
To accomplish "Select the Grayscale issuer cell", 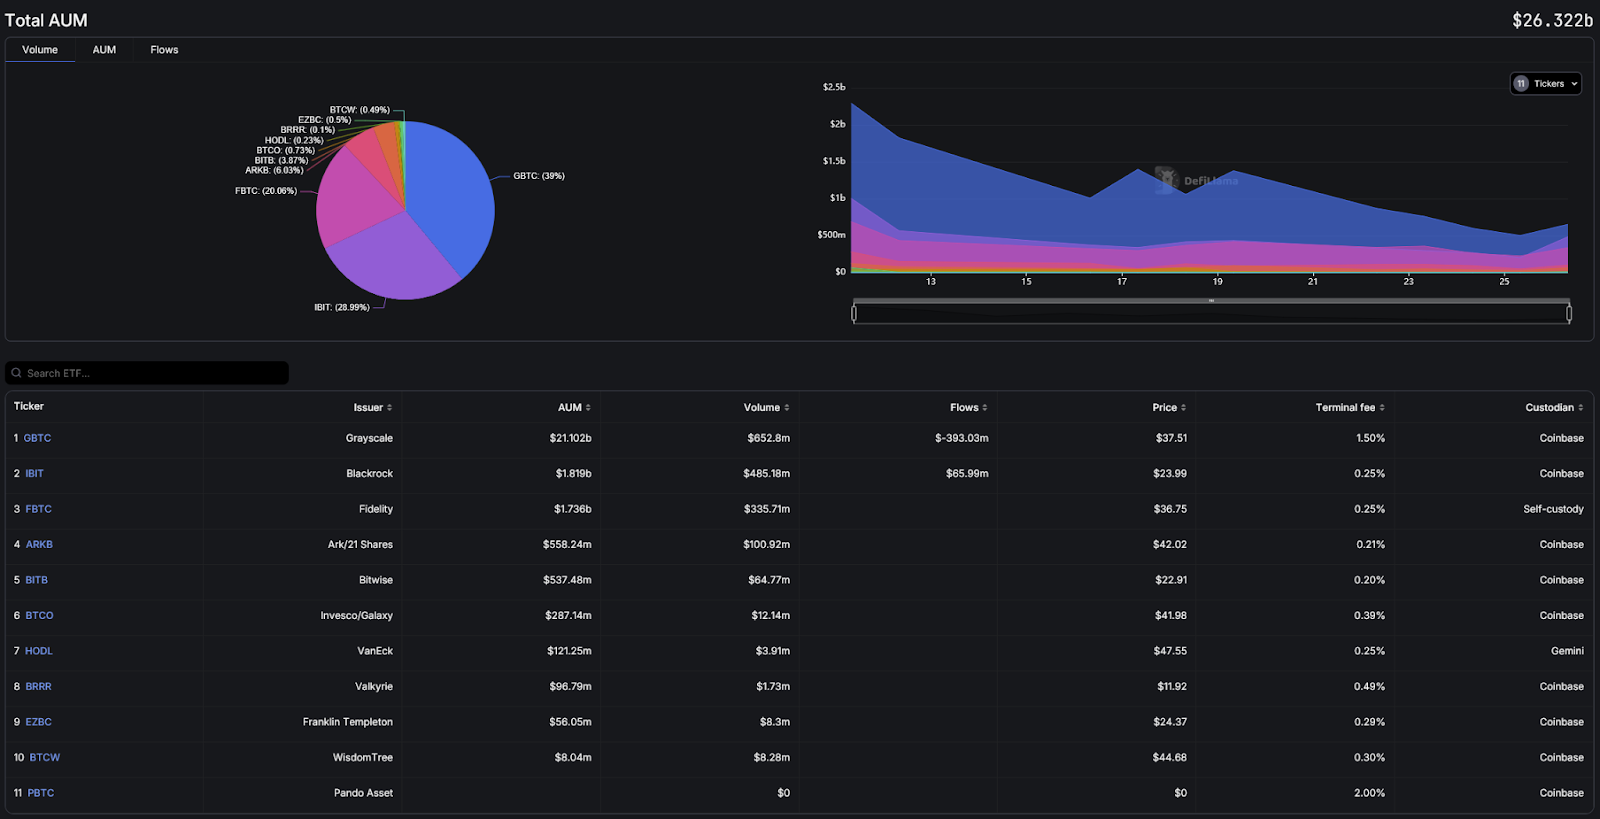I will pyautogui.click(x=369, y=438).
